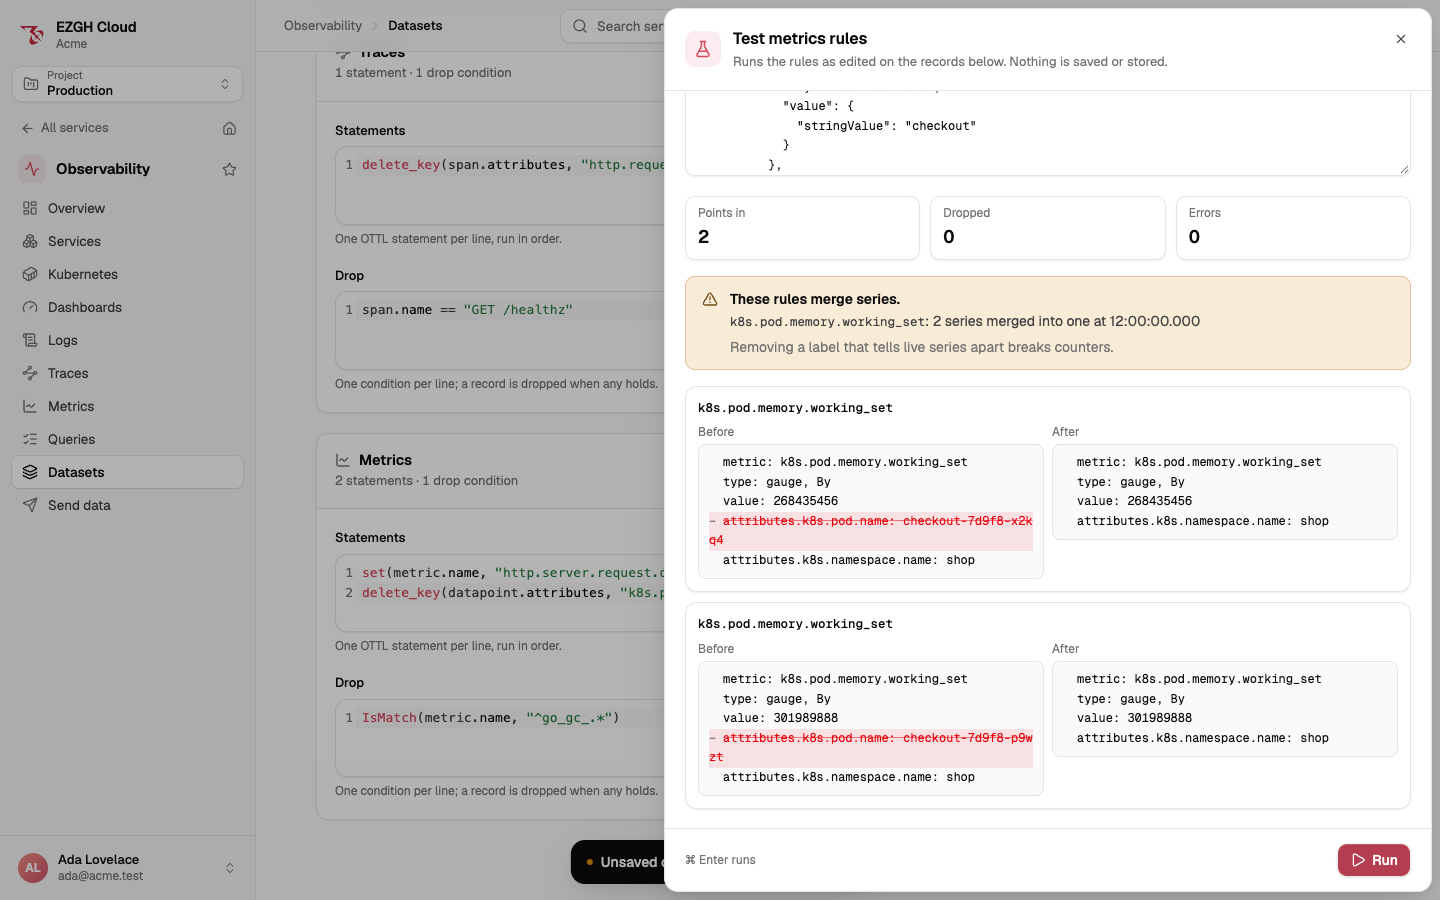Click the IsMatch drop condition editor
Viewport: 1440px width, 900px height.
pos(500,738)
